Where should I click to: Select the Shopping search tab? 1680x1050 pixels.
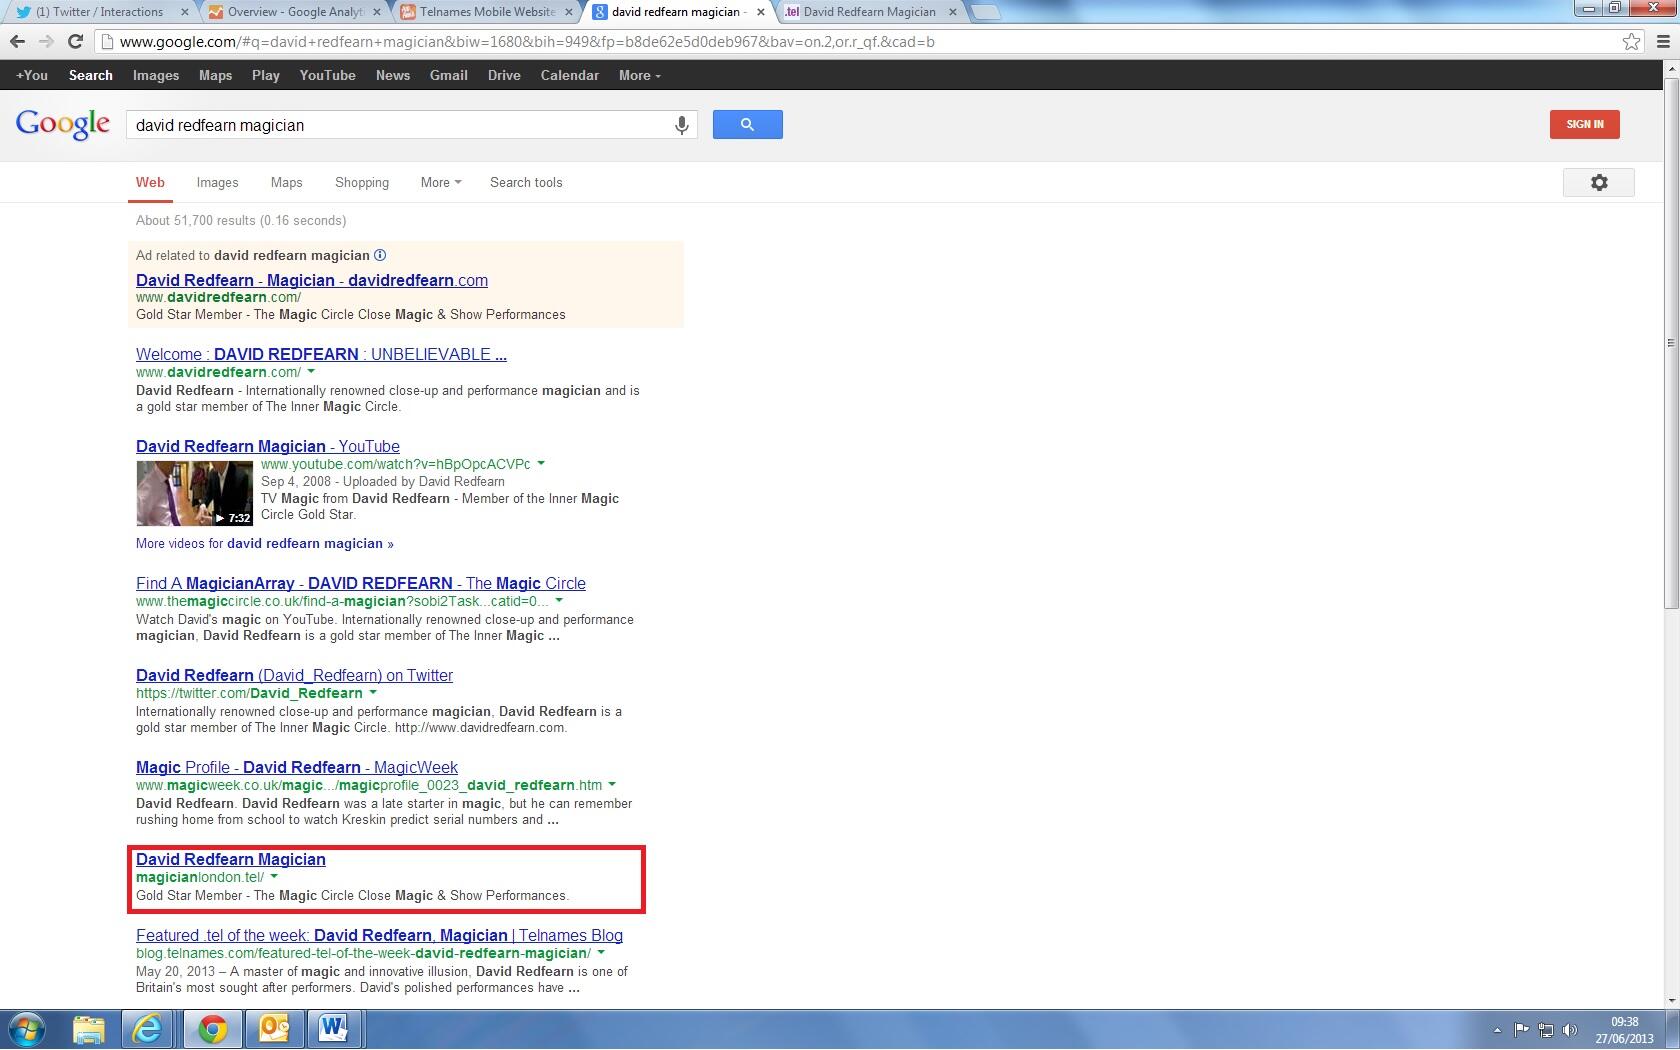click(x=362, y=183)
